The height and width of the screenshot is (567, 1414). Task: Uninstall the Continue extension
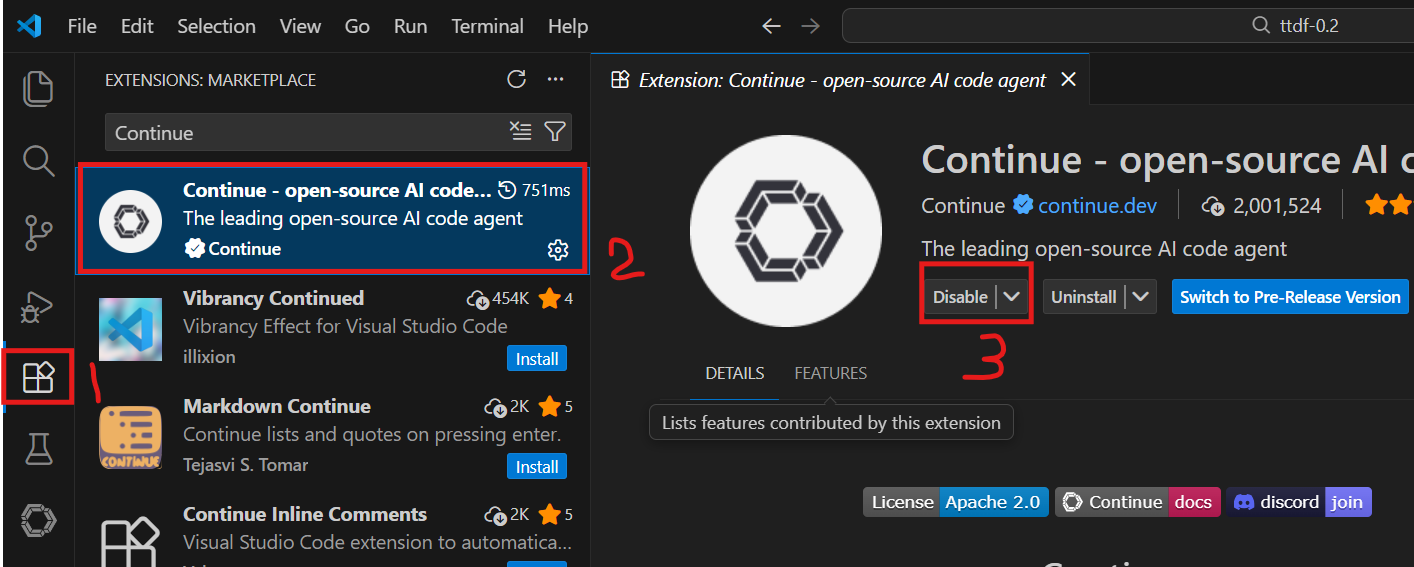tap(1083, 297)
